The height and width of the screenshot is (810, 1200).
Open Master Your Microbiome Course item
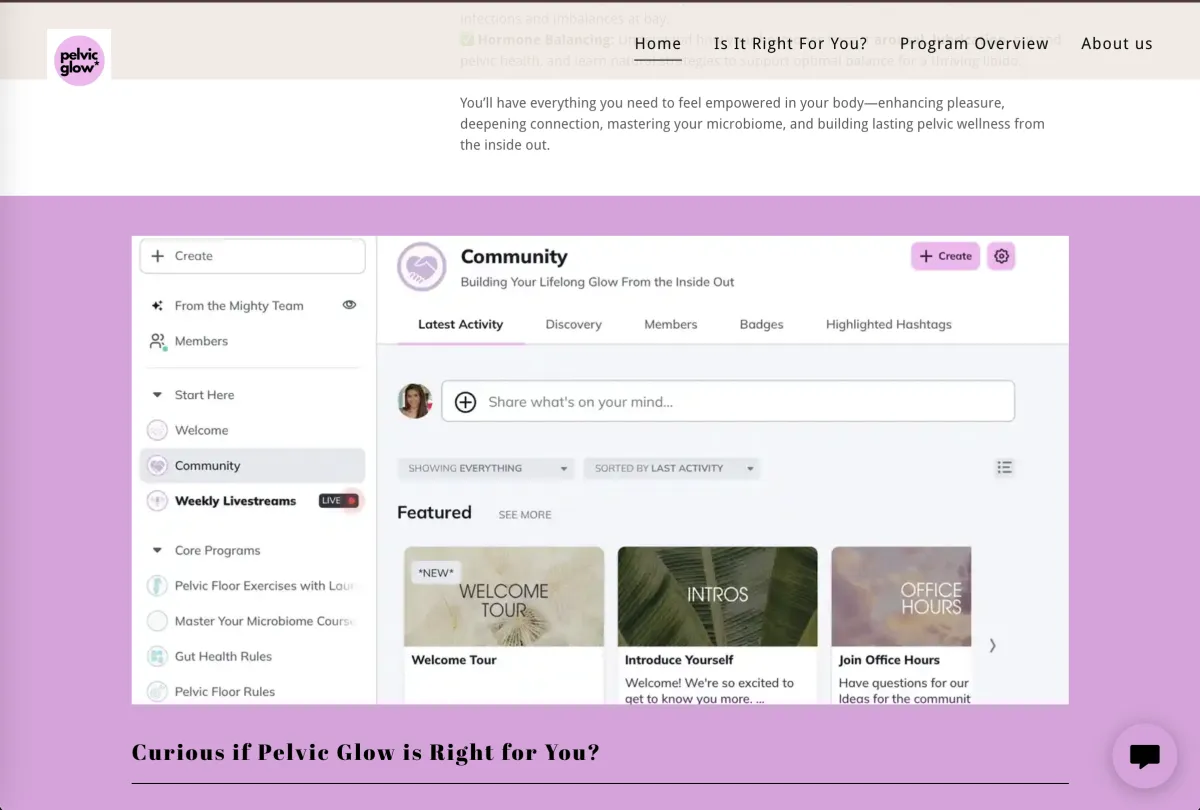265,621
